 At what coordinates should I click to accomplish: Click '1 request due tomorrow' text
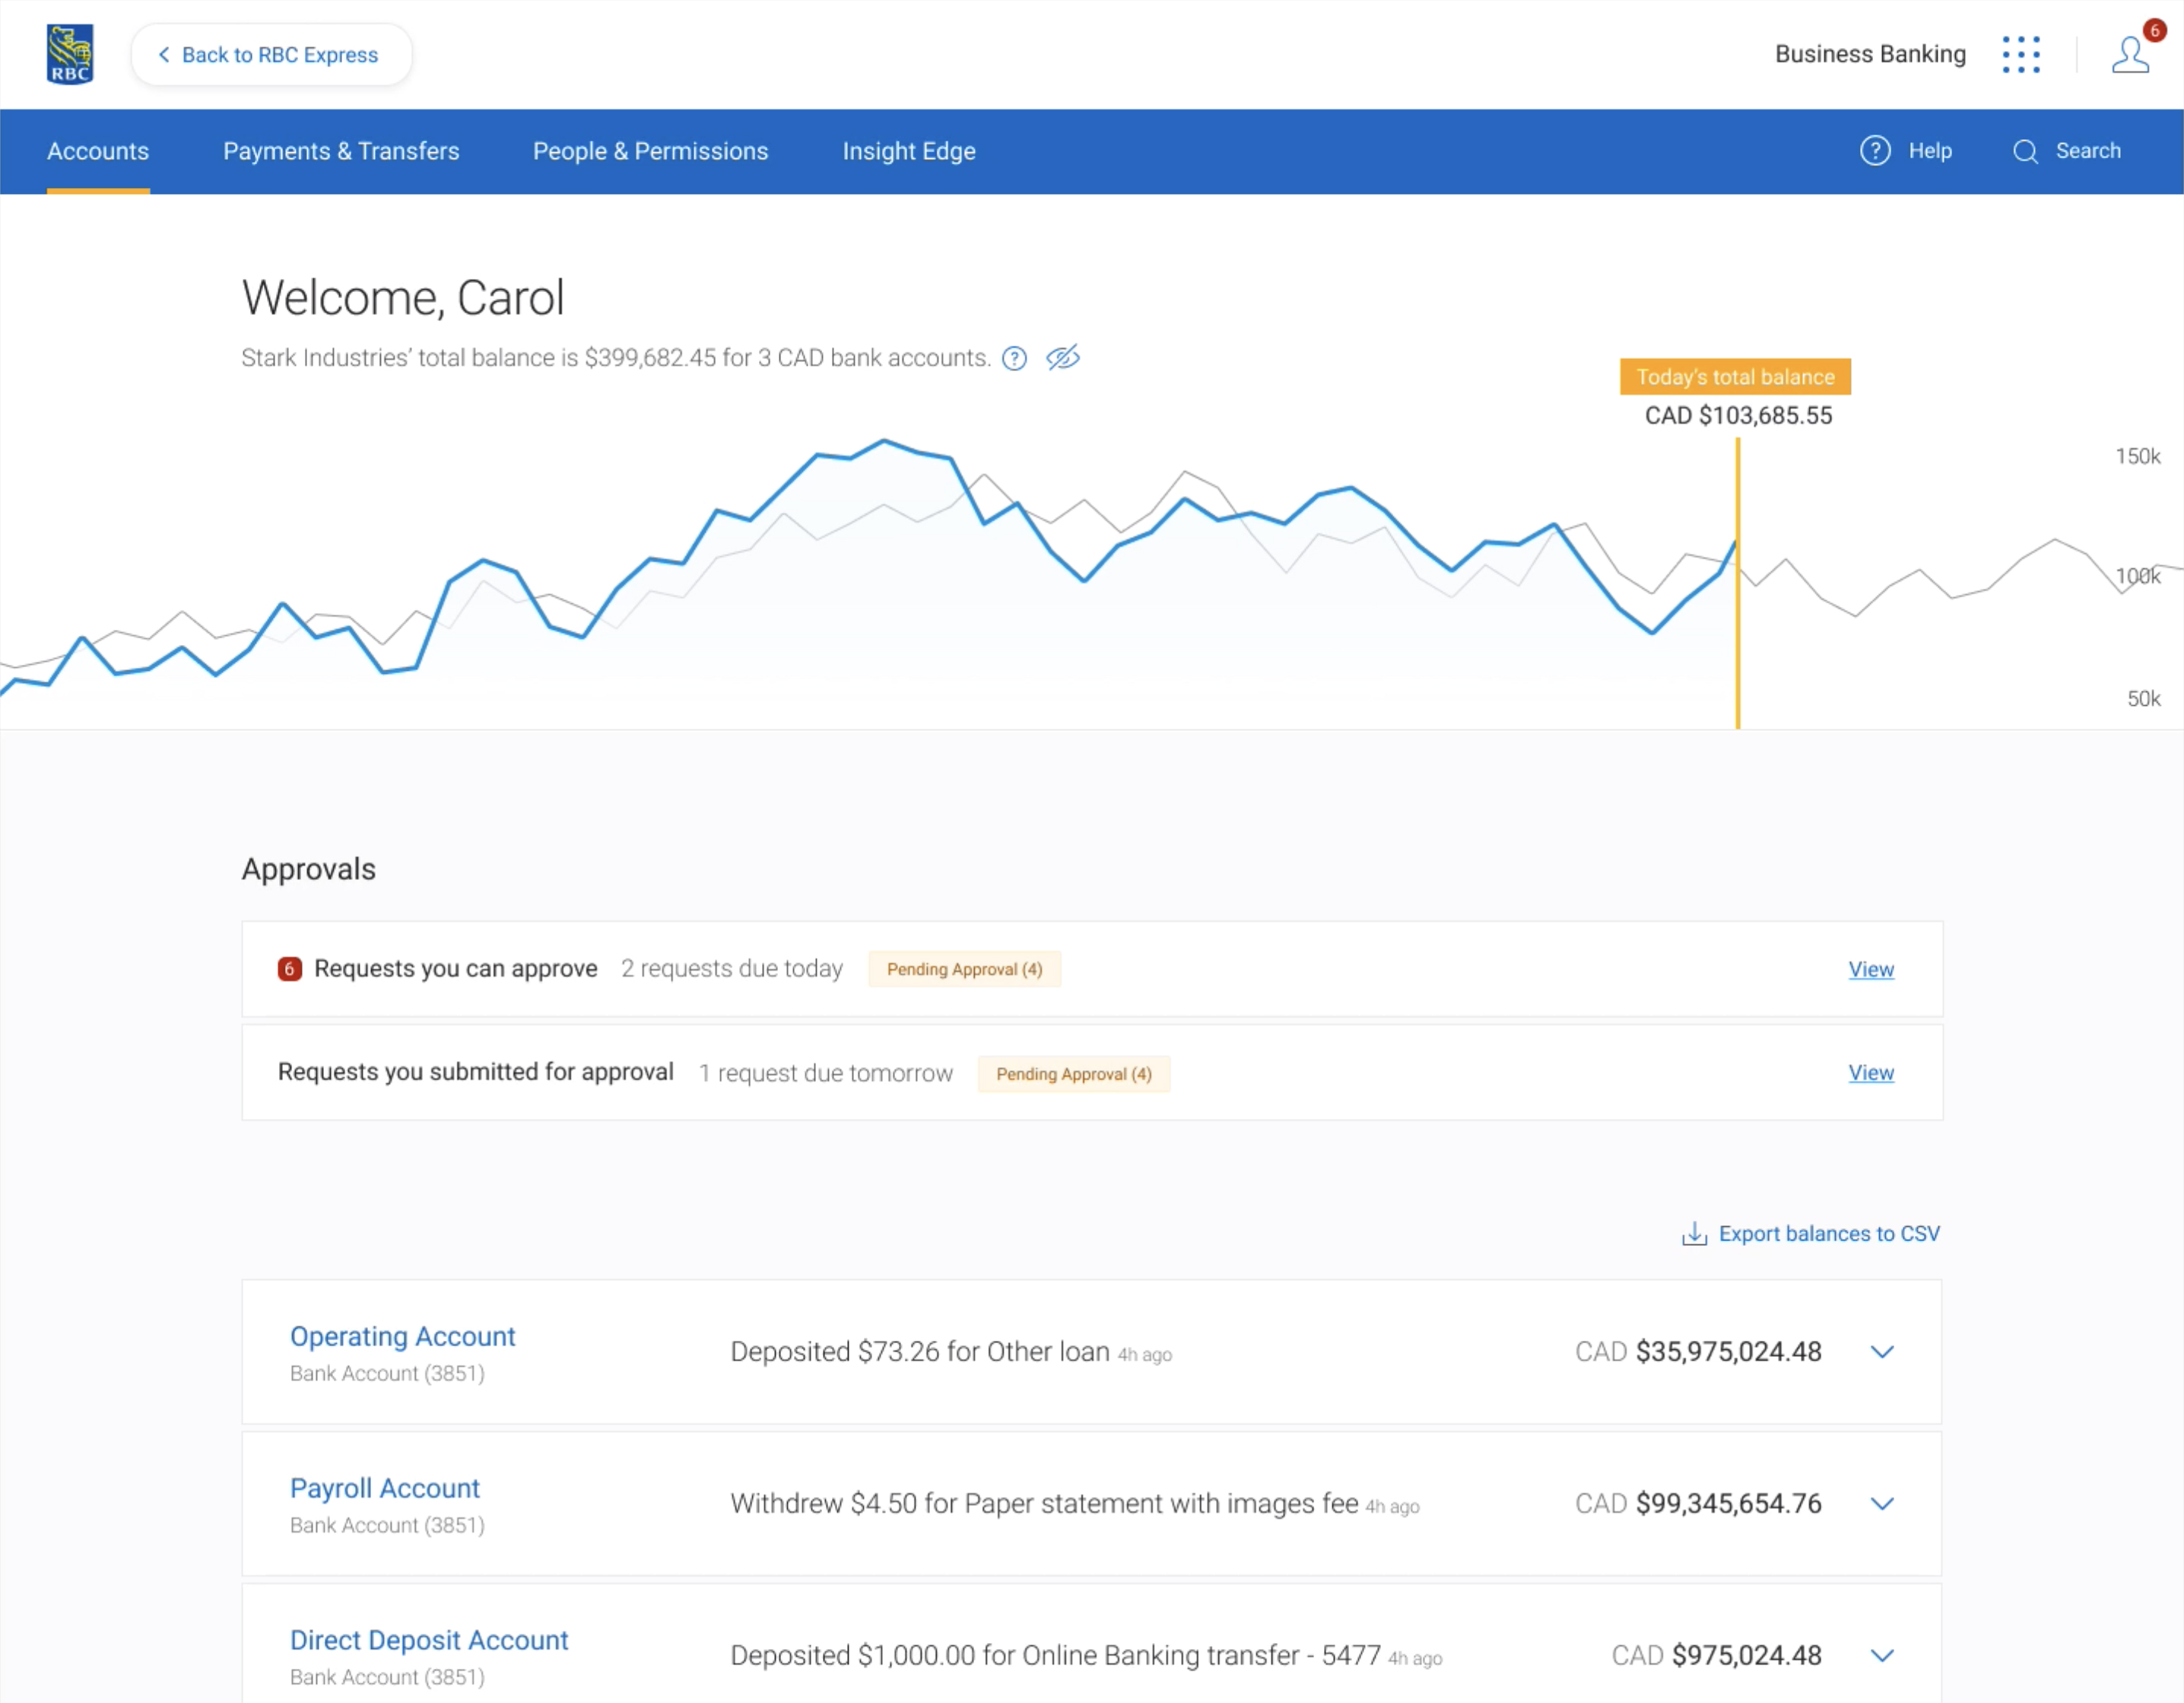point(826,1073)
